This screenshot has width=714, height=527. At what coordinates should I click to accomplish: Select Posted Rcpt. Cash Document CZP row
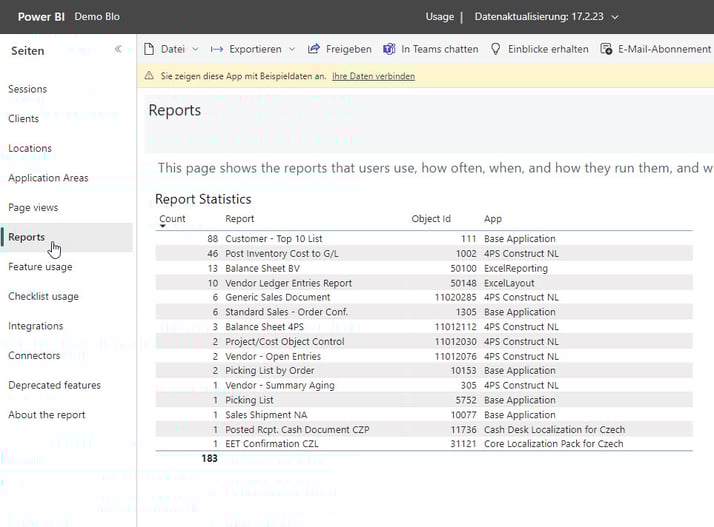(x=424, y=430)
